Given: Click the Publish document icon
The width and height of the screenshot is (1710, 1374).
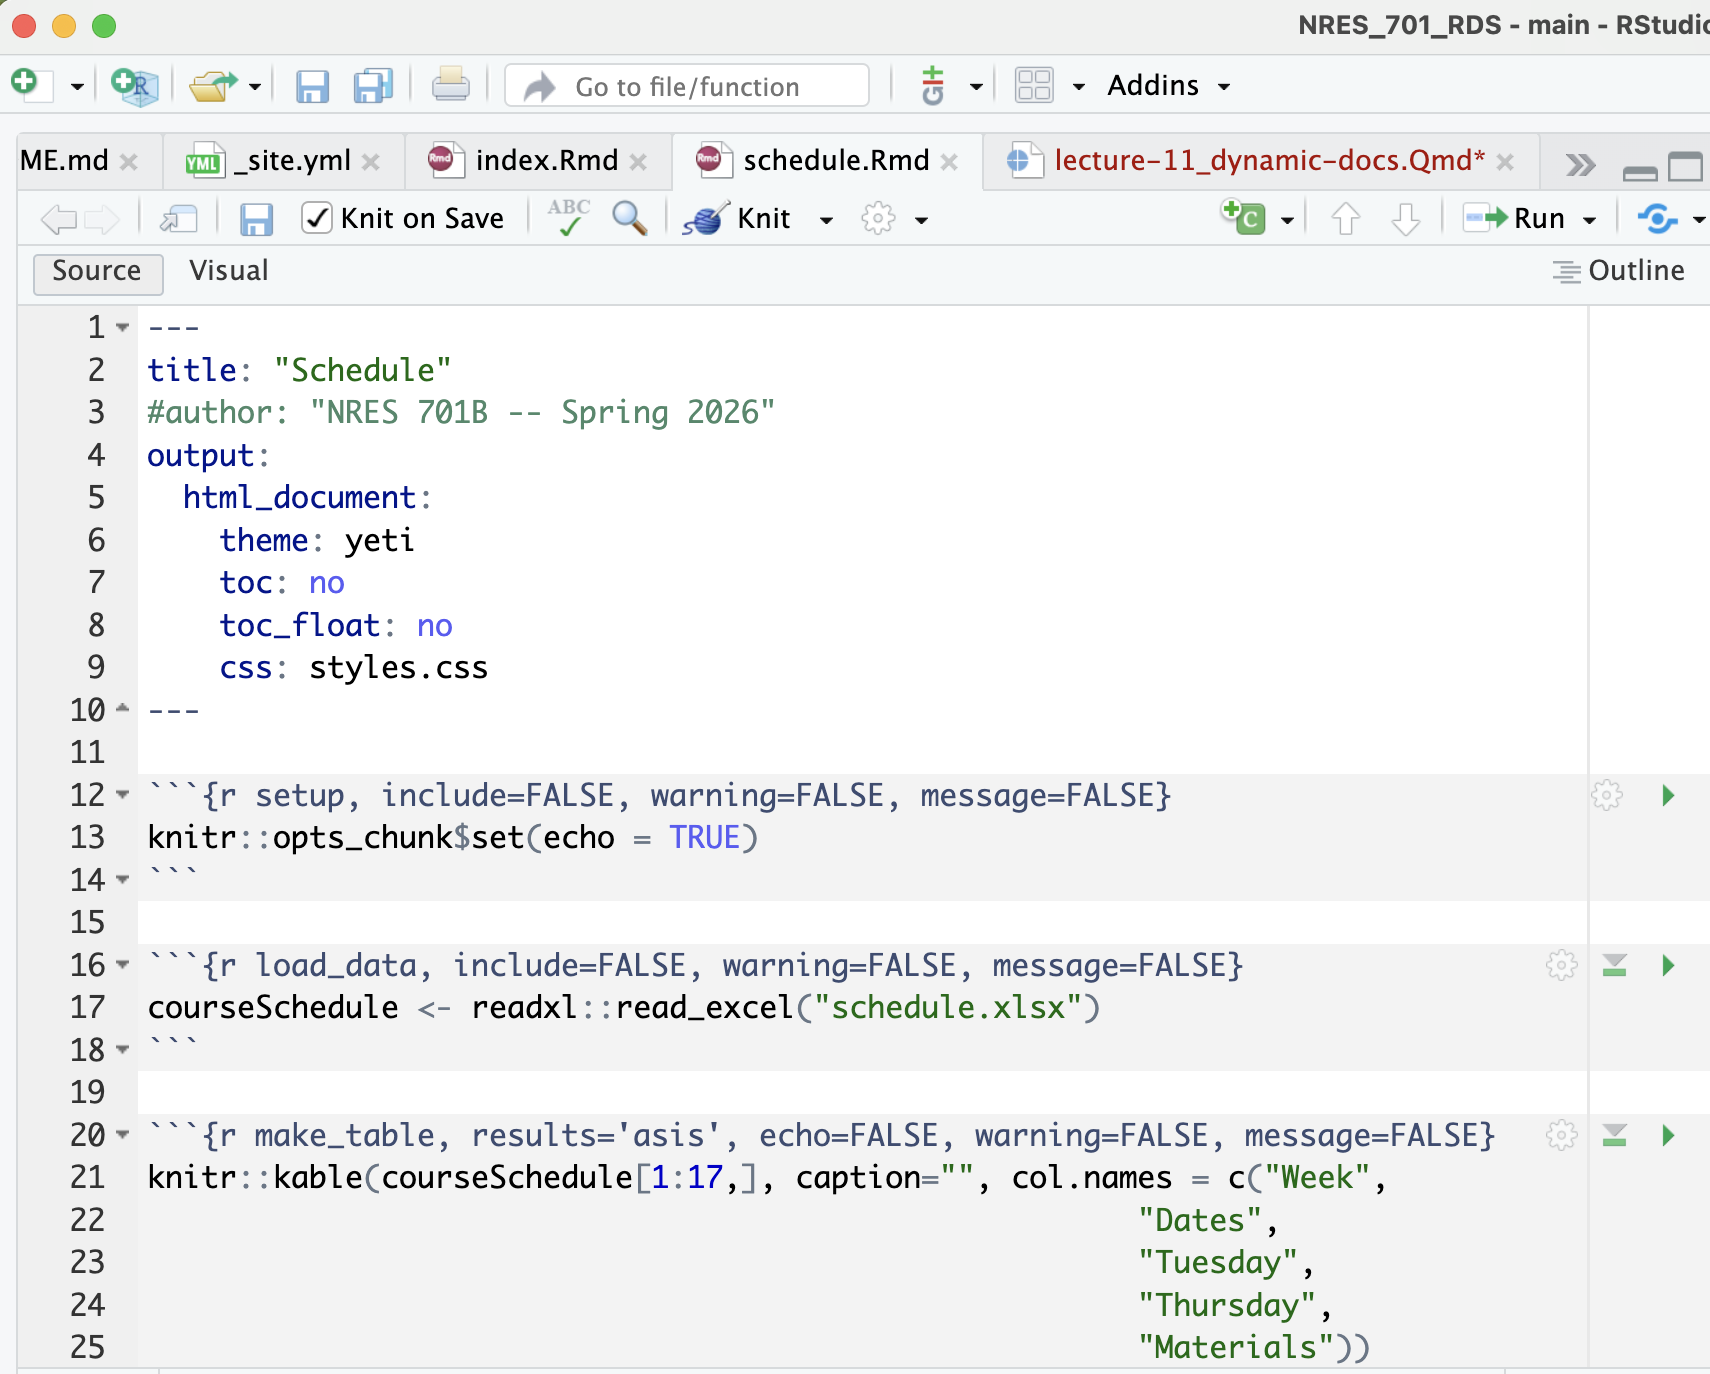Looking at the screenshot, I should [1657, 218].
